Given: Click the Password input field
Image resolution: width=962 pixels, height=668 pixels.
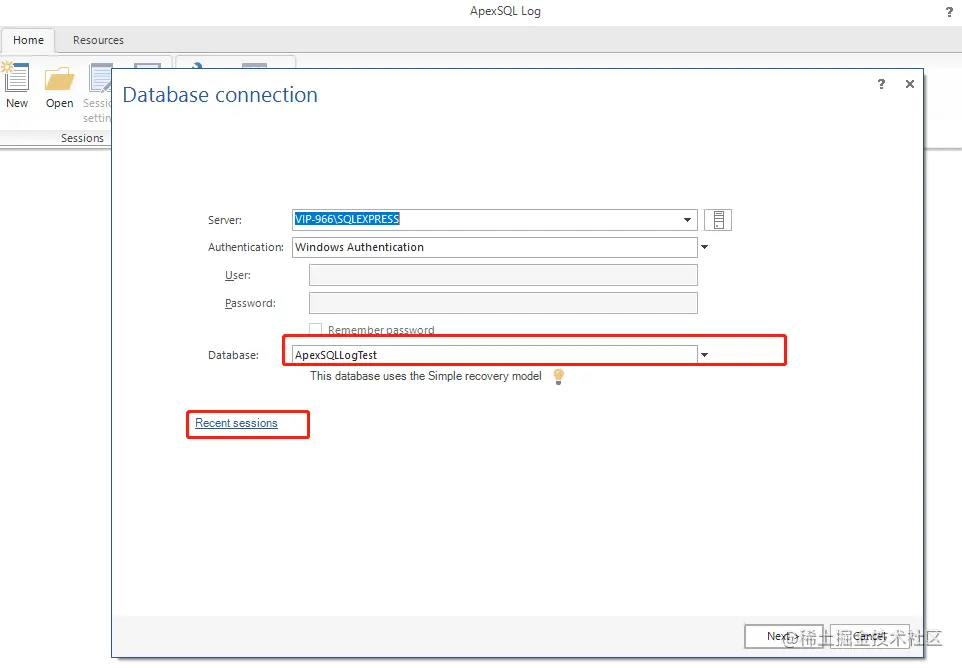Looking at the screenshot, I should pos(503,303).
